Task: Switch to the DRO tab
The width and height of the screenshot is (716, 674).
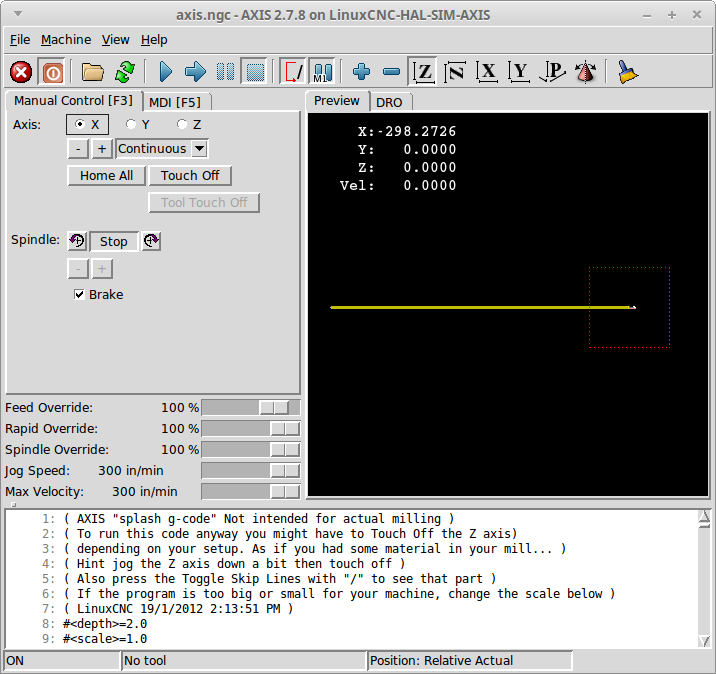Action: 390,102
